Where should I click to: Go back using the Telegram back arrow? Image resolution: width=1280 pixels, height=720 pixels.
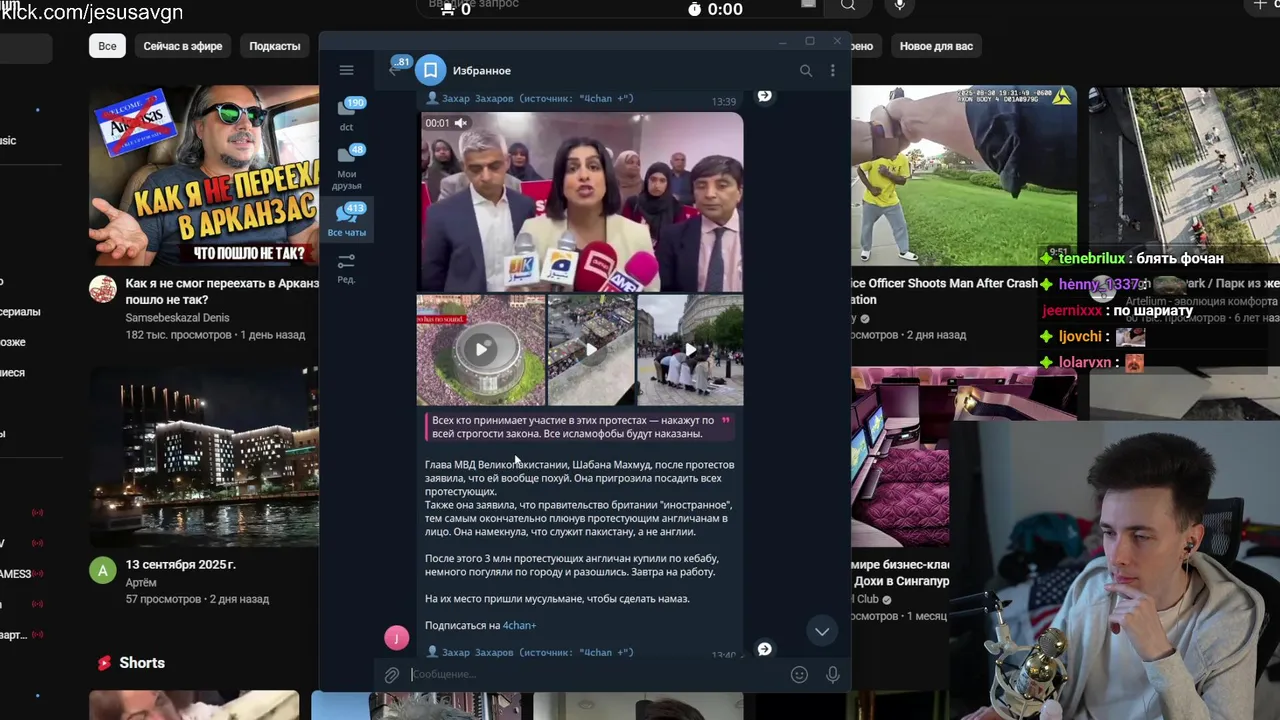pyautogui.click(x=393, y=70)
